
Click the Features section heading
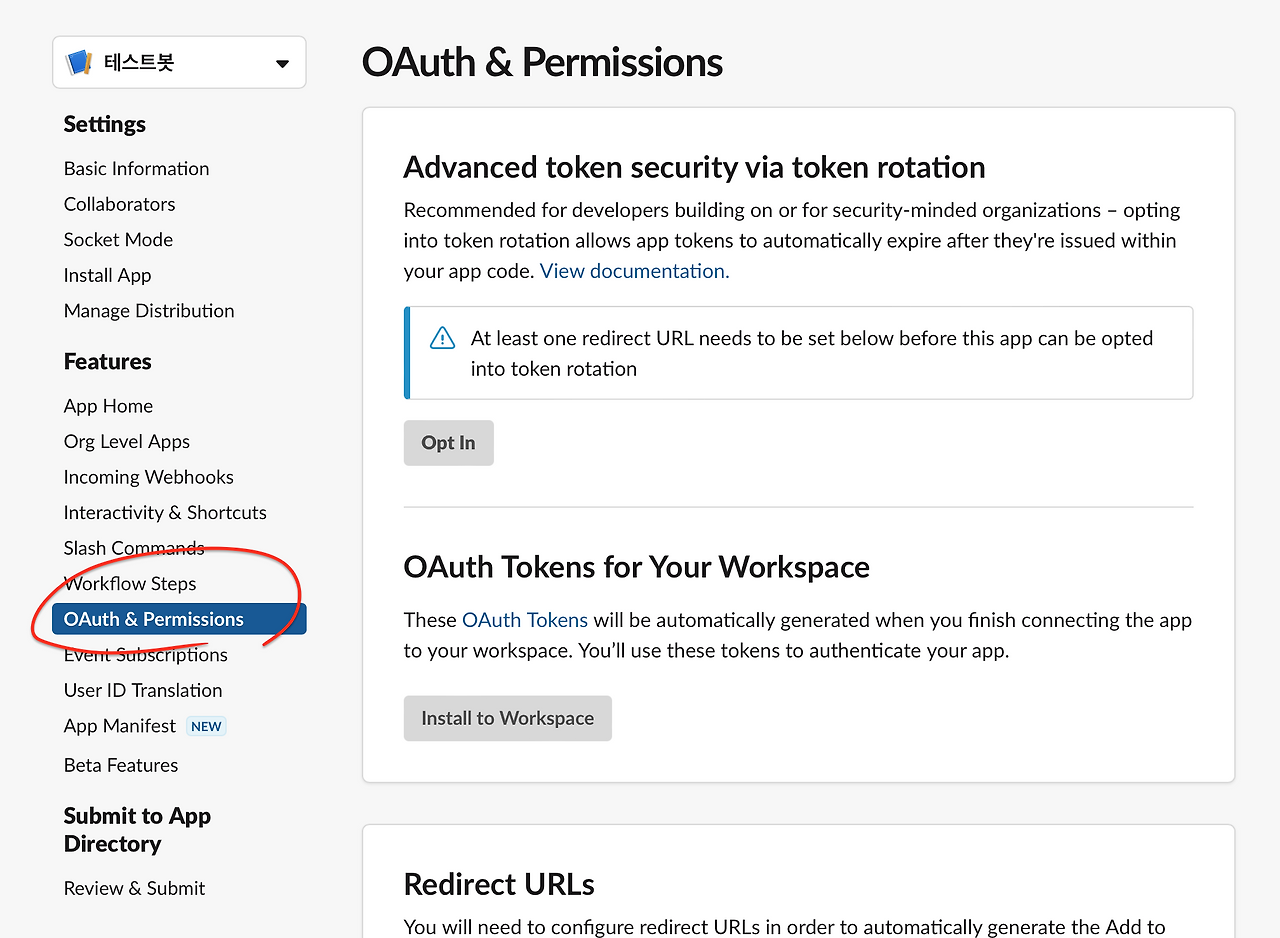(108, 362)
